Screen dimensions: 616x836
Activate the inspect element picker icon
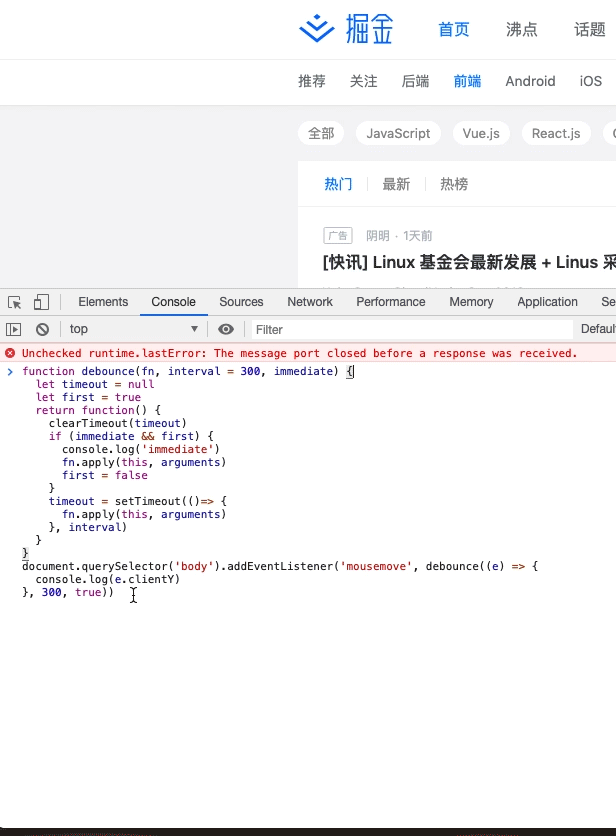14,302
